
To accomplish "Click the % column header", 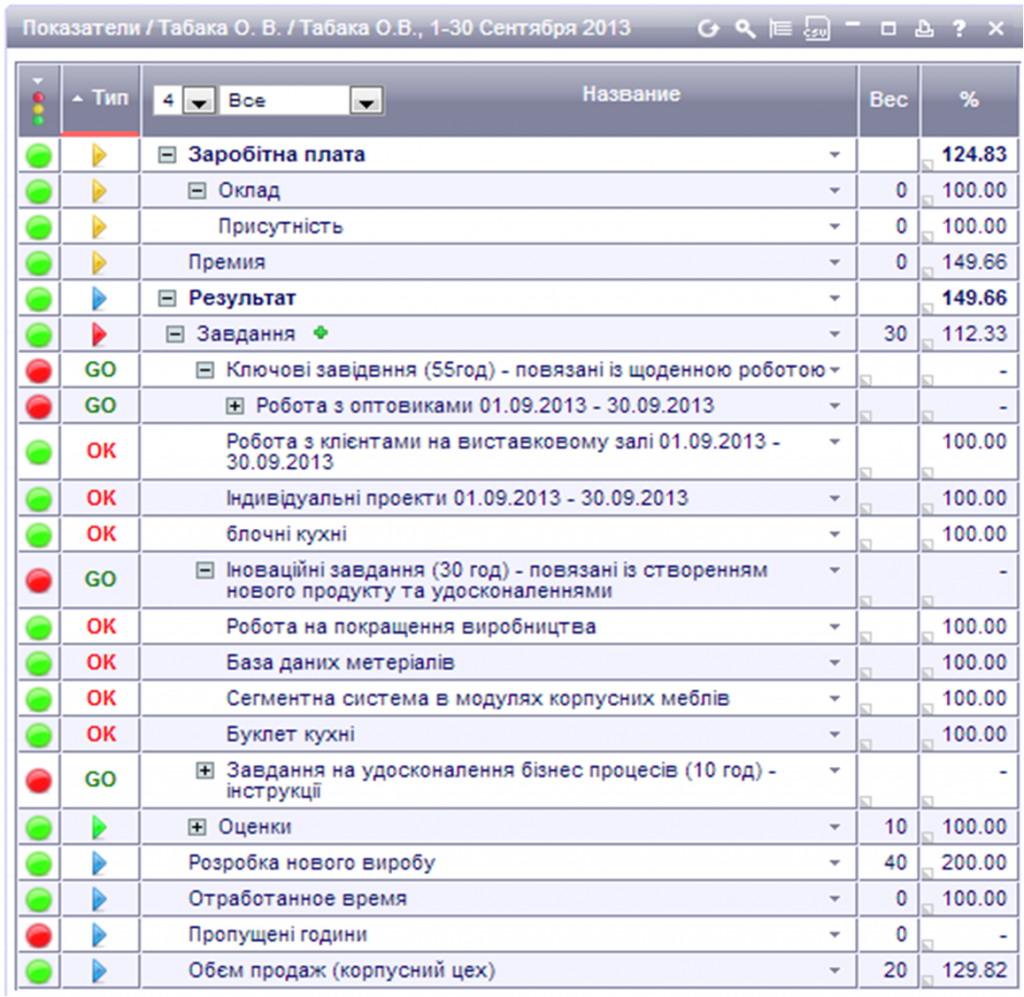I will click(x=969, y=99).
